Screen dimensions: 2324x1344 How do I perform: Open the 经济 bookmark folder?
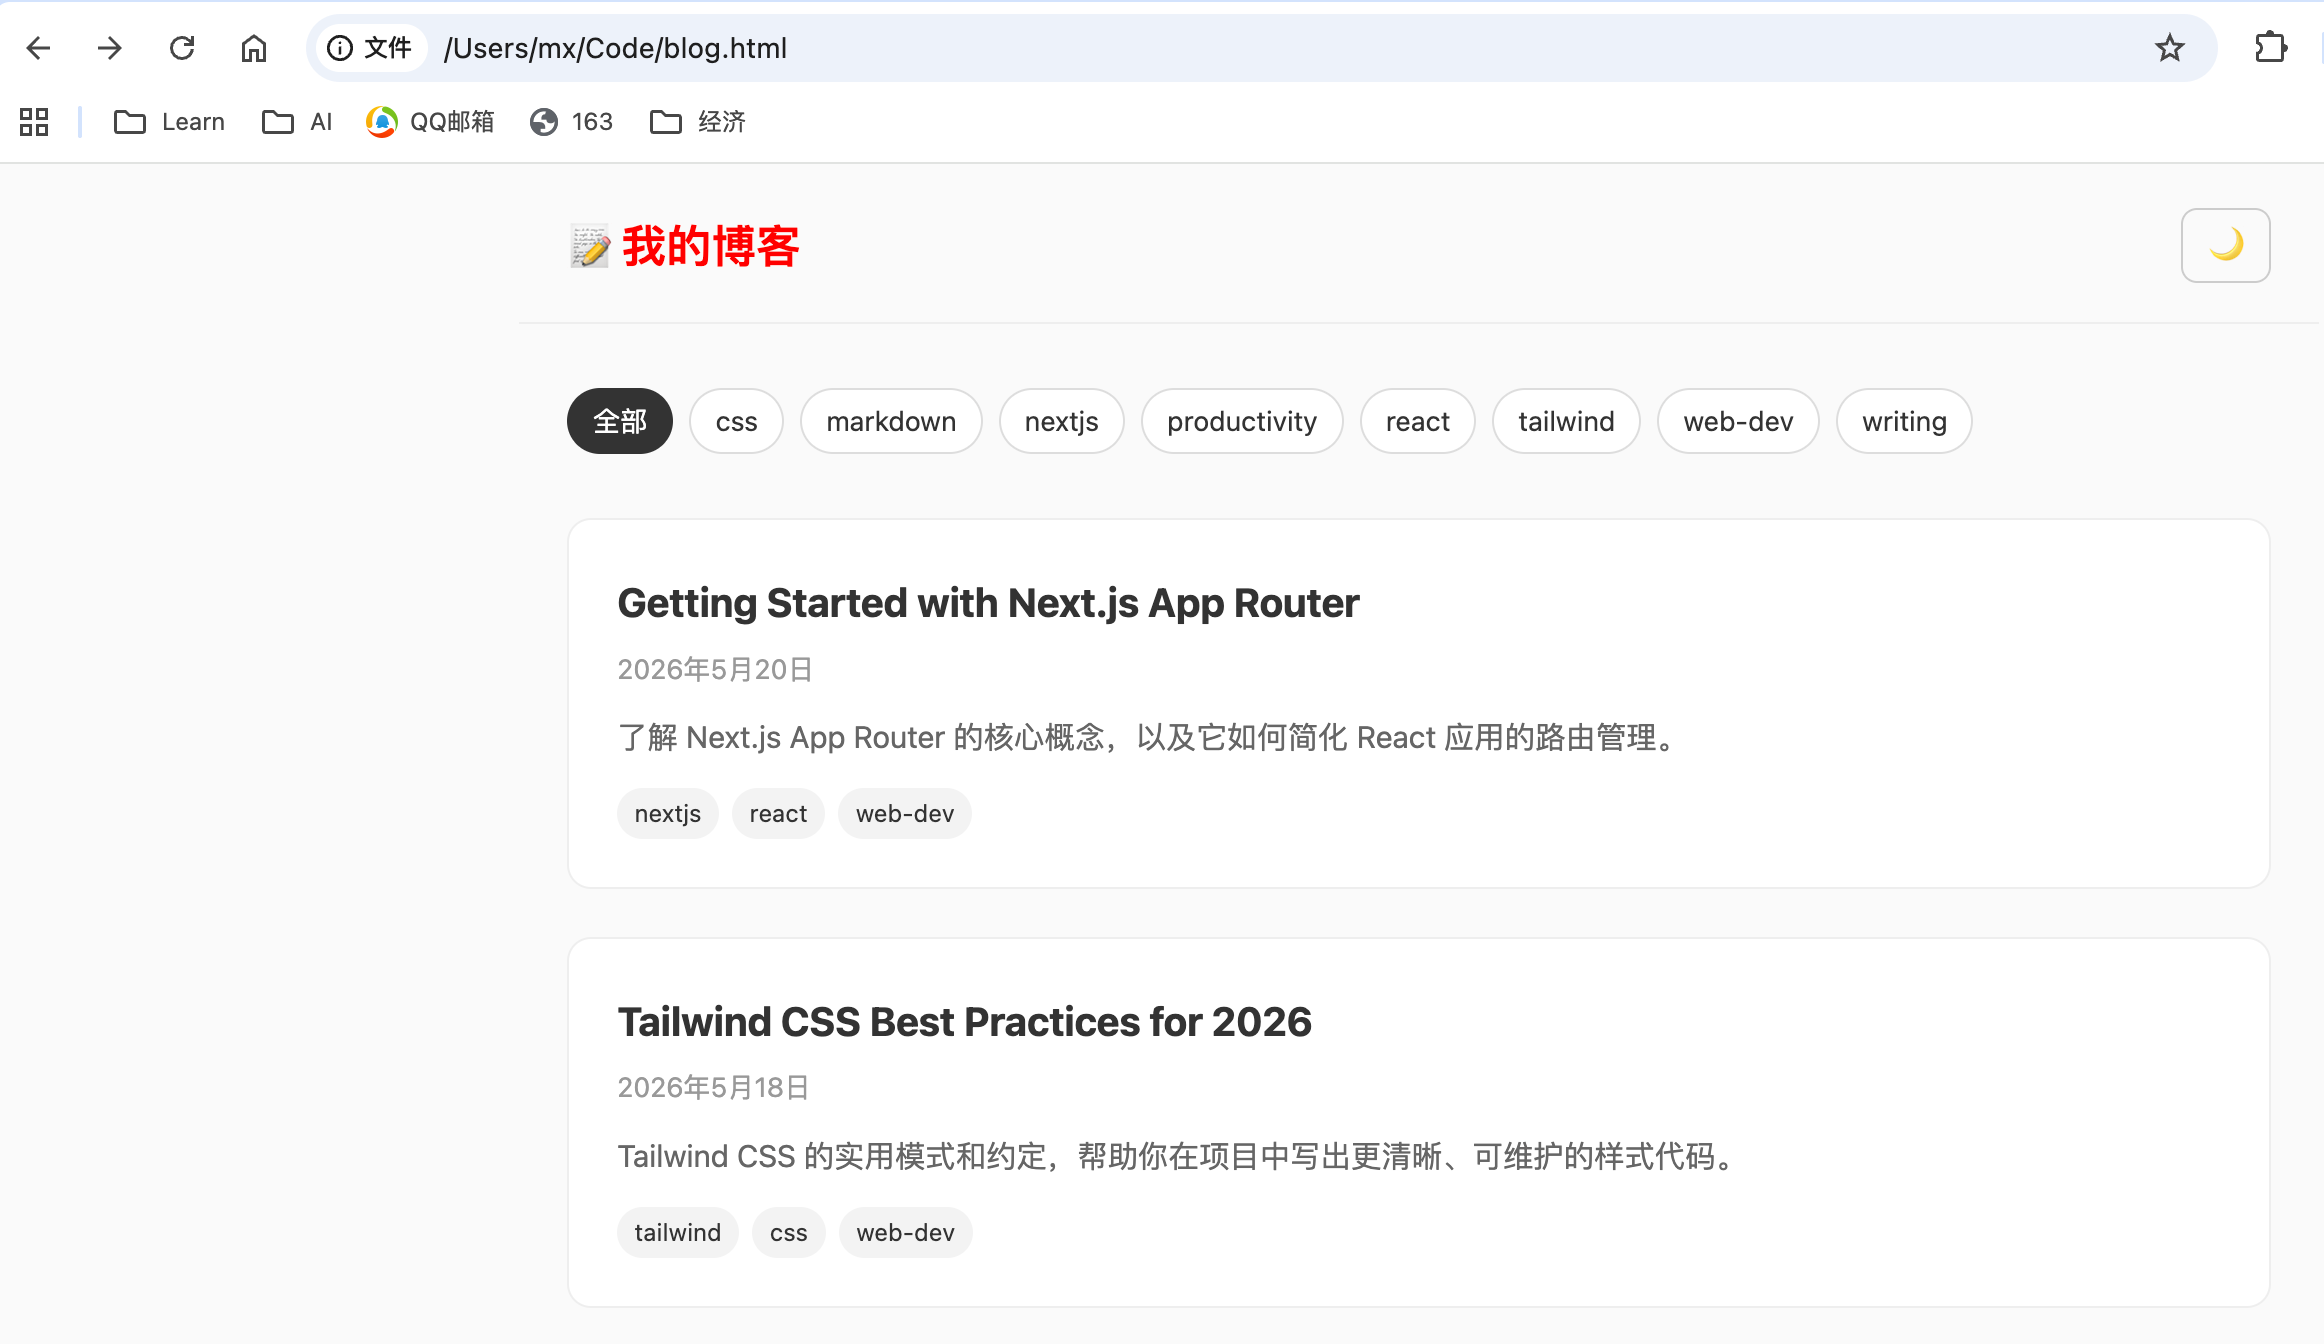(x=697, y=122)
